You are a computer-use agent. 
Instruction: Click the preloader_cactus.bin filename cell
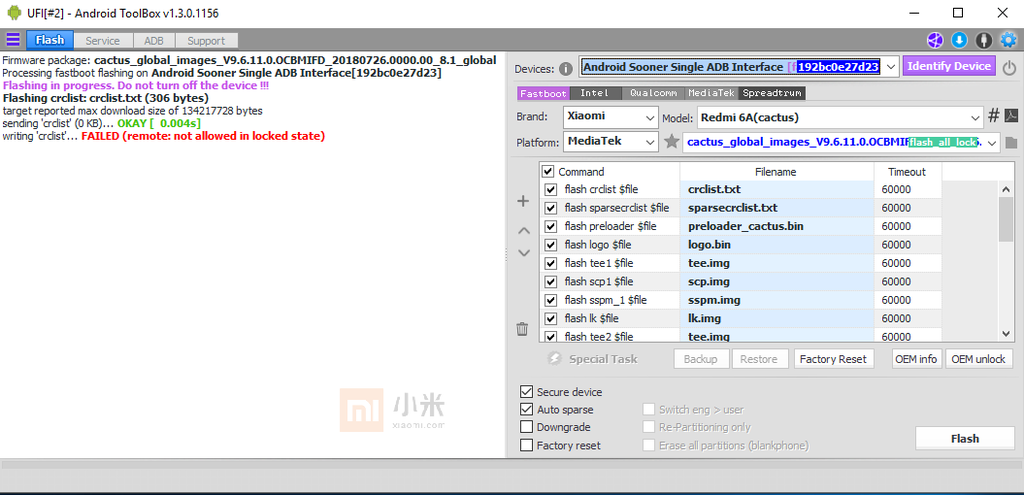[777, 226]
